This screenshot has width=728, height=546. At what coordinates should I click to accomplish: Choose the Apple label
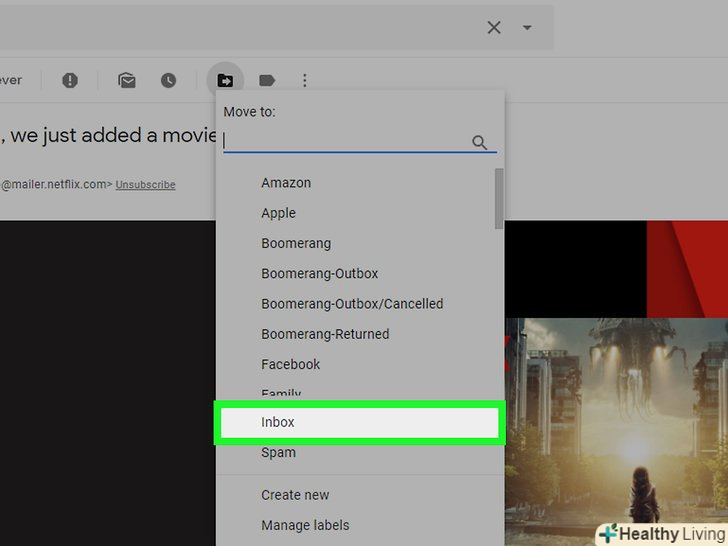pyautogui.click(x=278, y=213)
